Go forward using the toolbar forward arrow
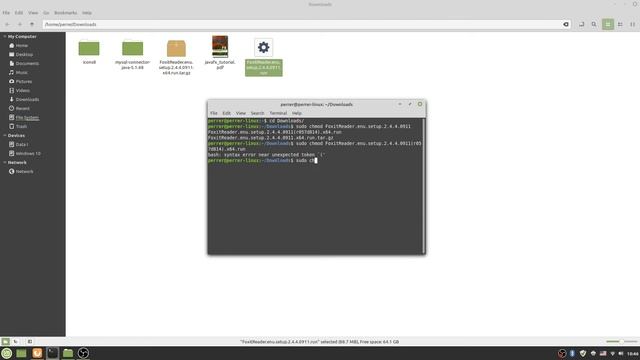Screen dimensions: 640x360 pyautogui.click(x=20, y=24)
